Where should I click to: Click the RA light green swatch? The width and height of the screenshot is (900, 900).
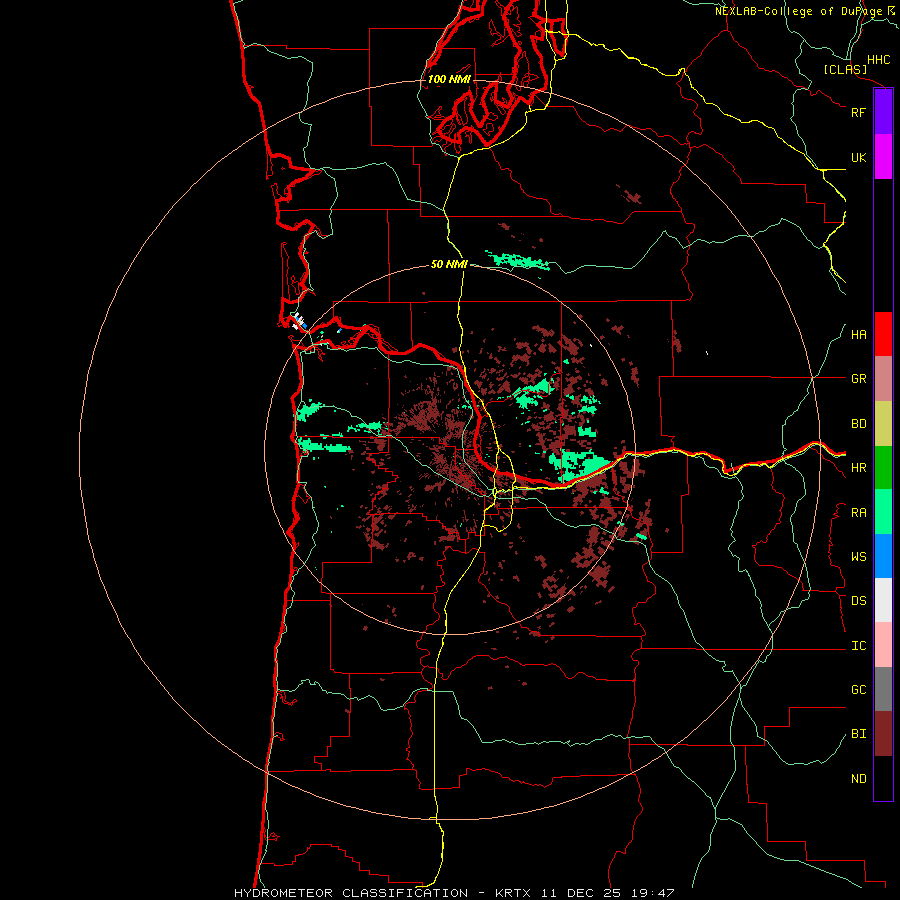[883, 512]
